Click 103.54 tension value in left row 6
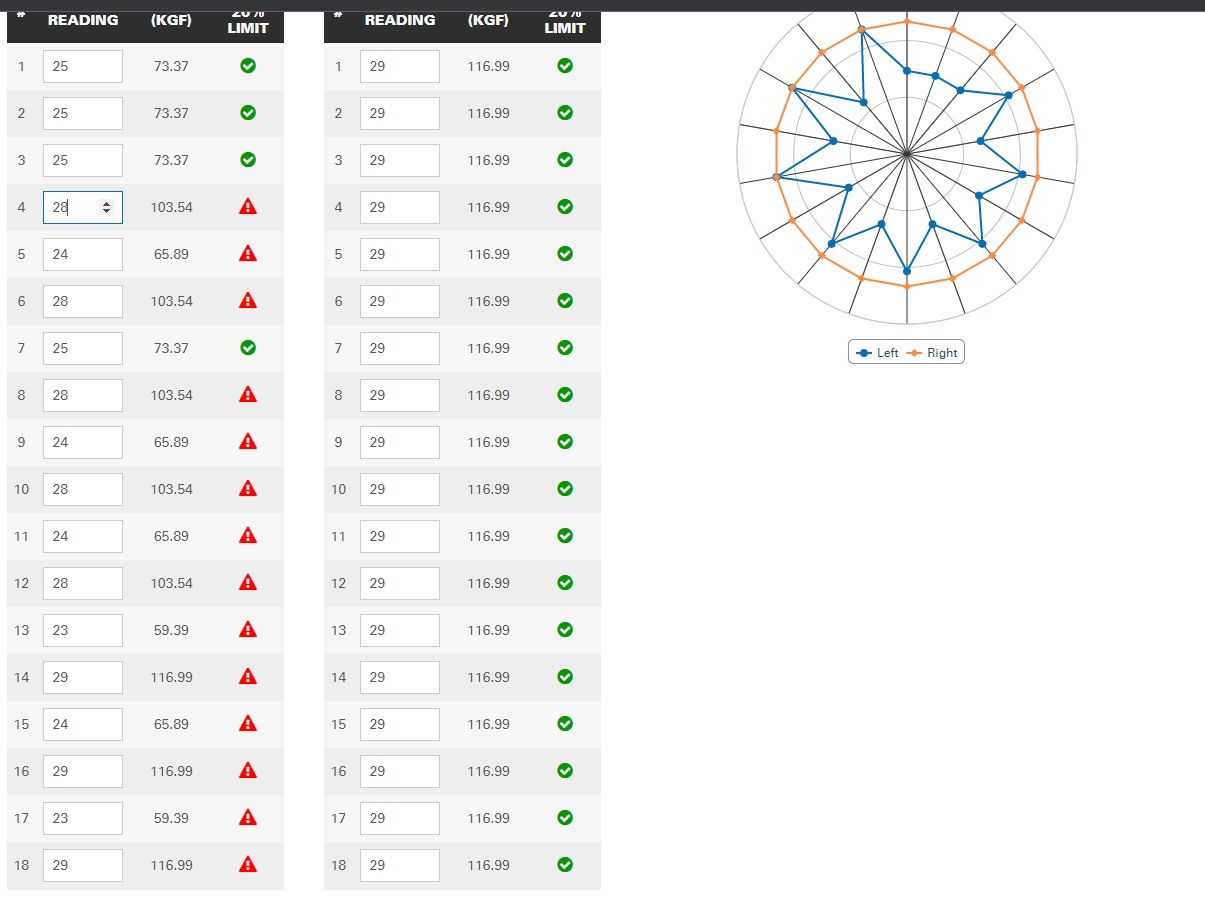Viewport: 1205px width, 911px height. pyautogui.click(x=171, y=301)
